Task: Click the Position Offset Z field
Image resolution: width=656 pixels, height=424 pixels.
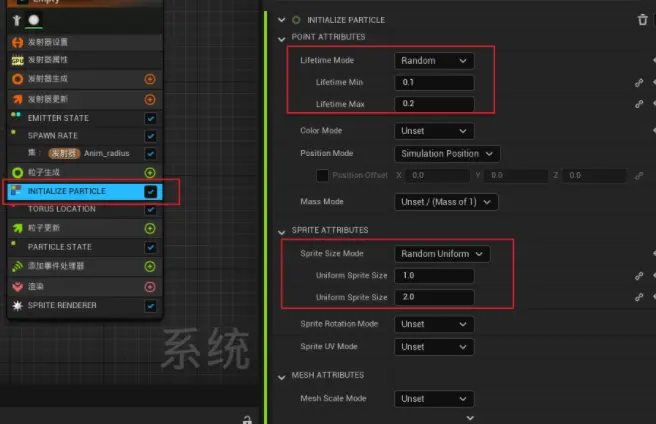Action: [594, 175]
